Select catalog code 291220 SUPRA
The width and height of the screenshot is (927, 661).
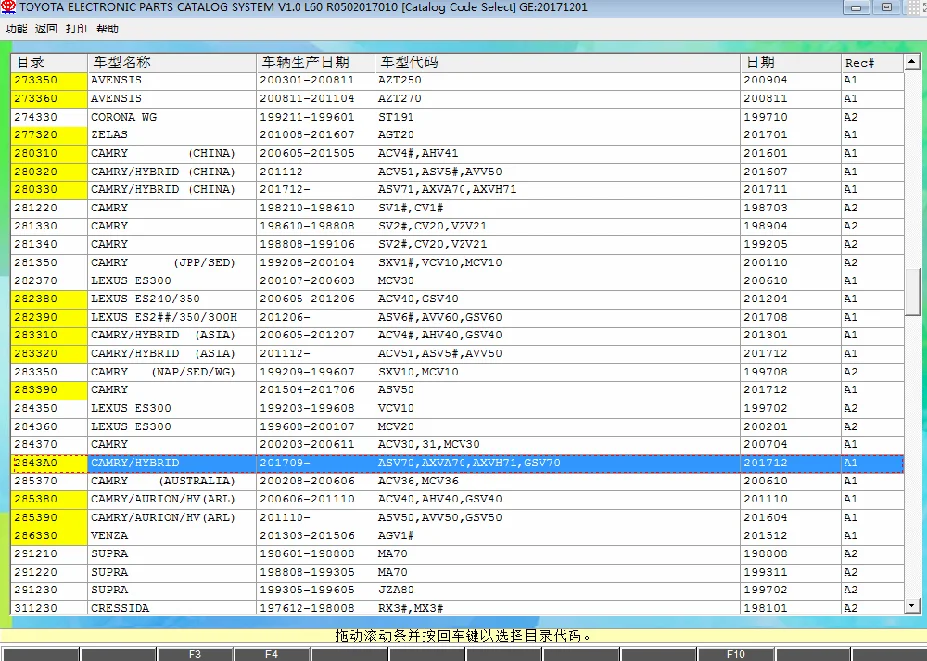[37, 572]
